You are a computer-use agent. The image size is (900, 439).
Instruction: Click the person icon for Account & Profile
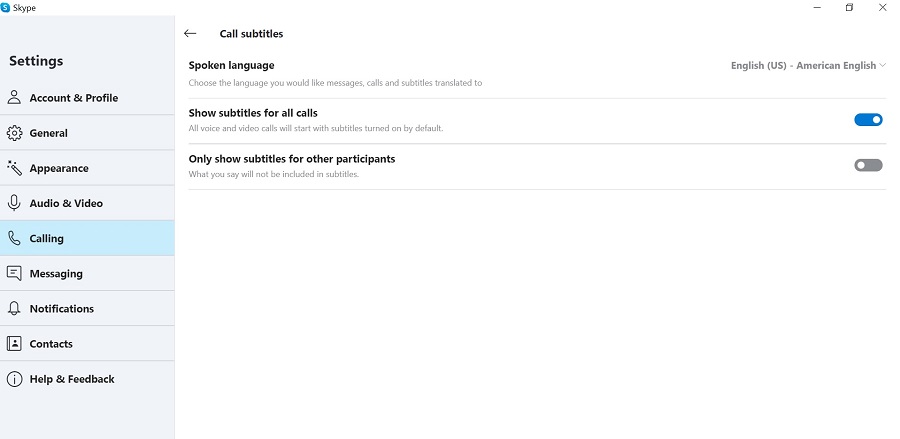coord(14,97)
